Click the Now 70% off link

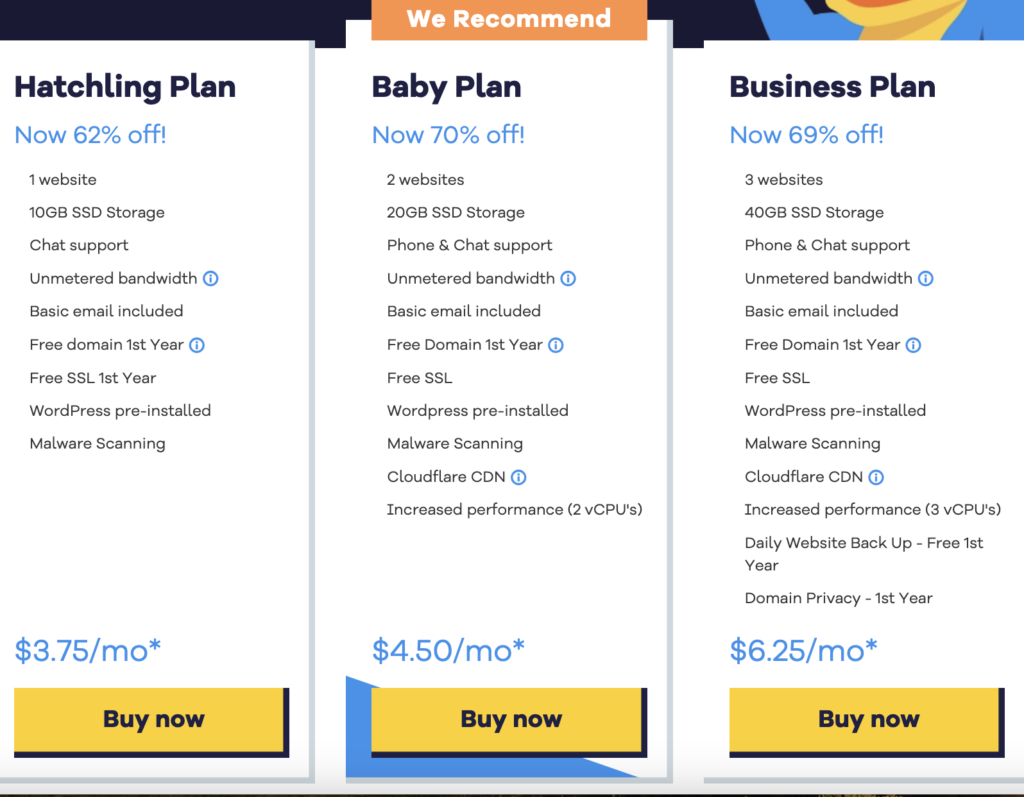coord(447,135)
